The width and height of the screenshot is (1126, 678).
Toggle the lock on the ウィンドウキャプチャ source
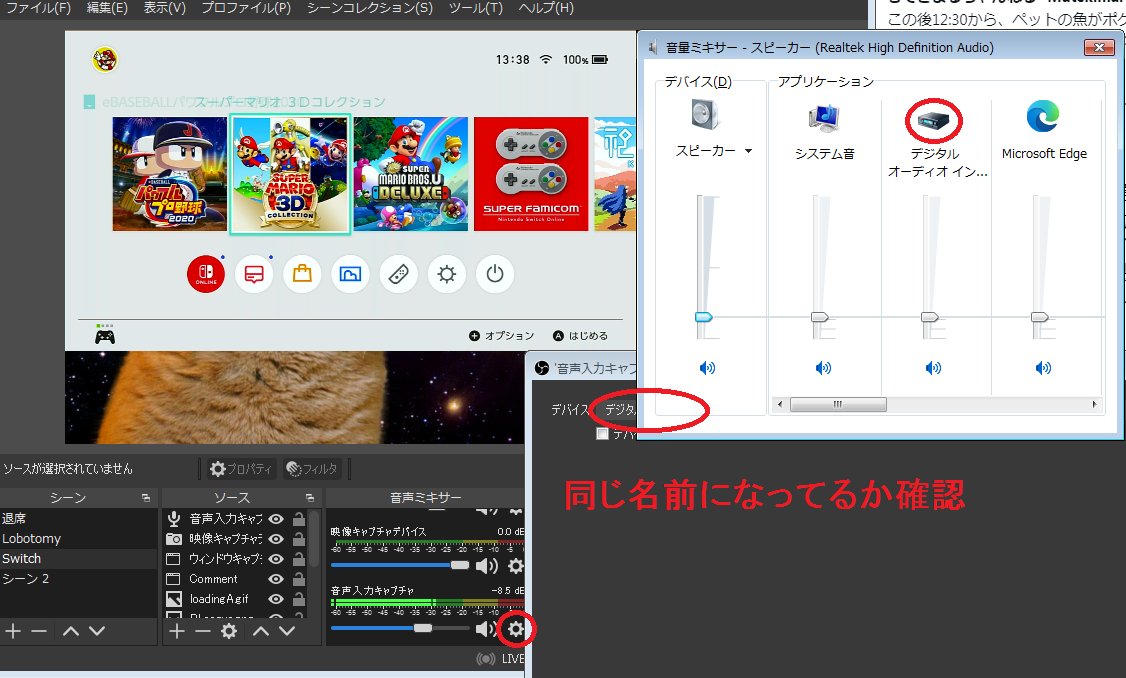click(299, 558)
